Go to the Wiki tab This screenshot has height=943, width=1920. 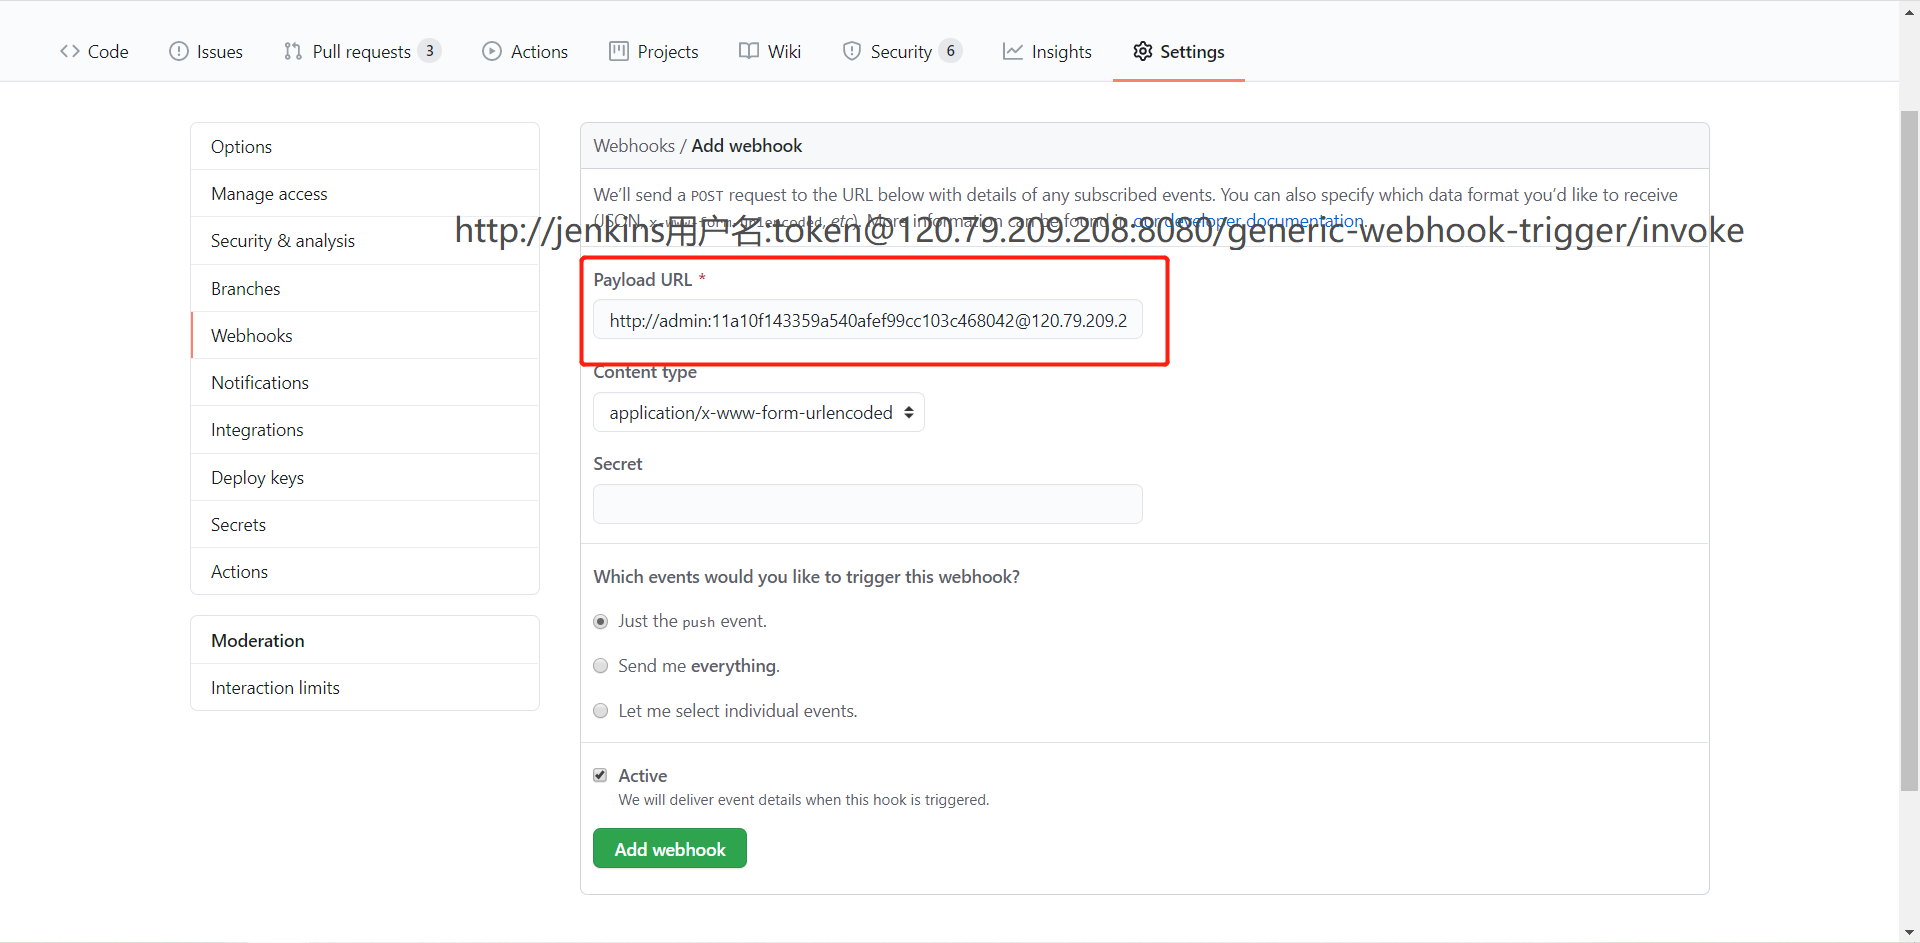770,51
